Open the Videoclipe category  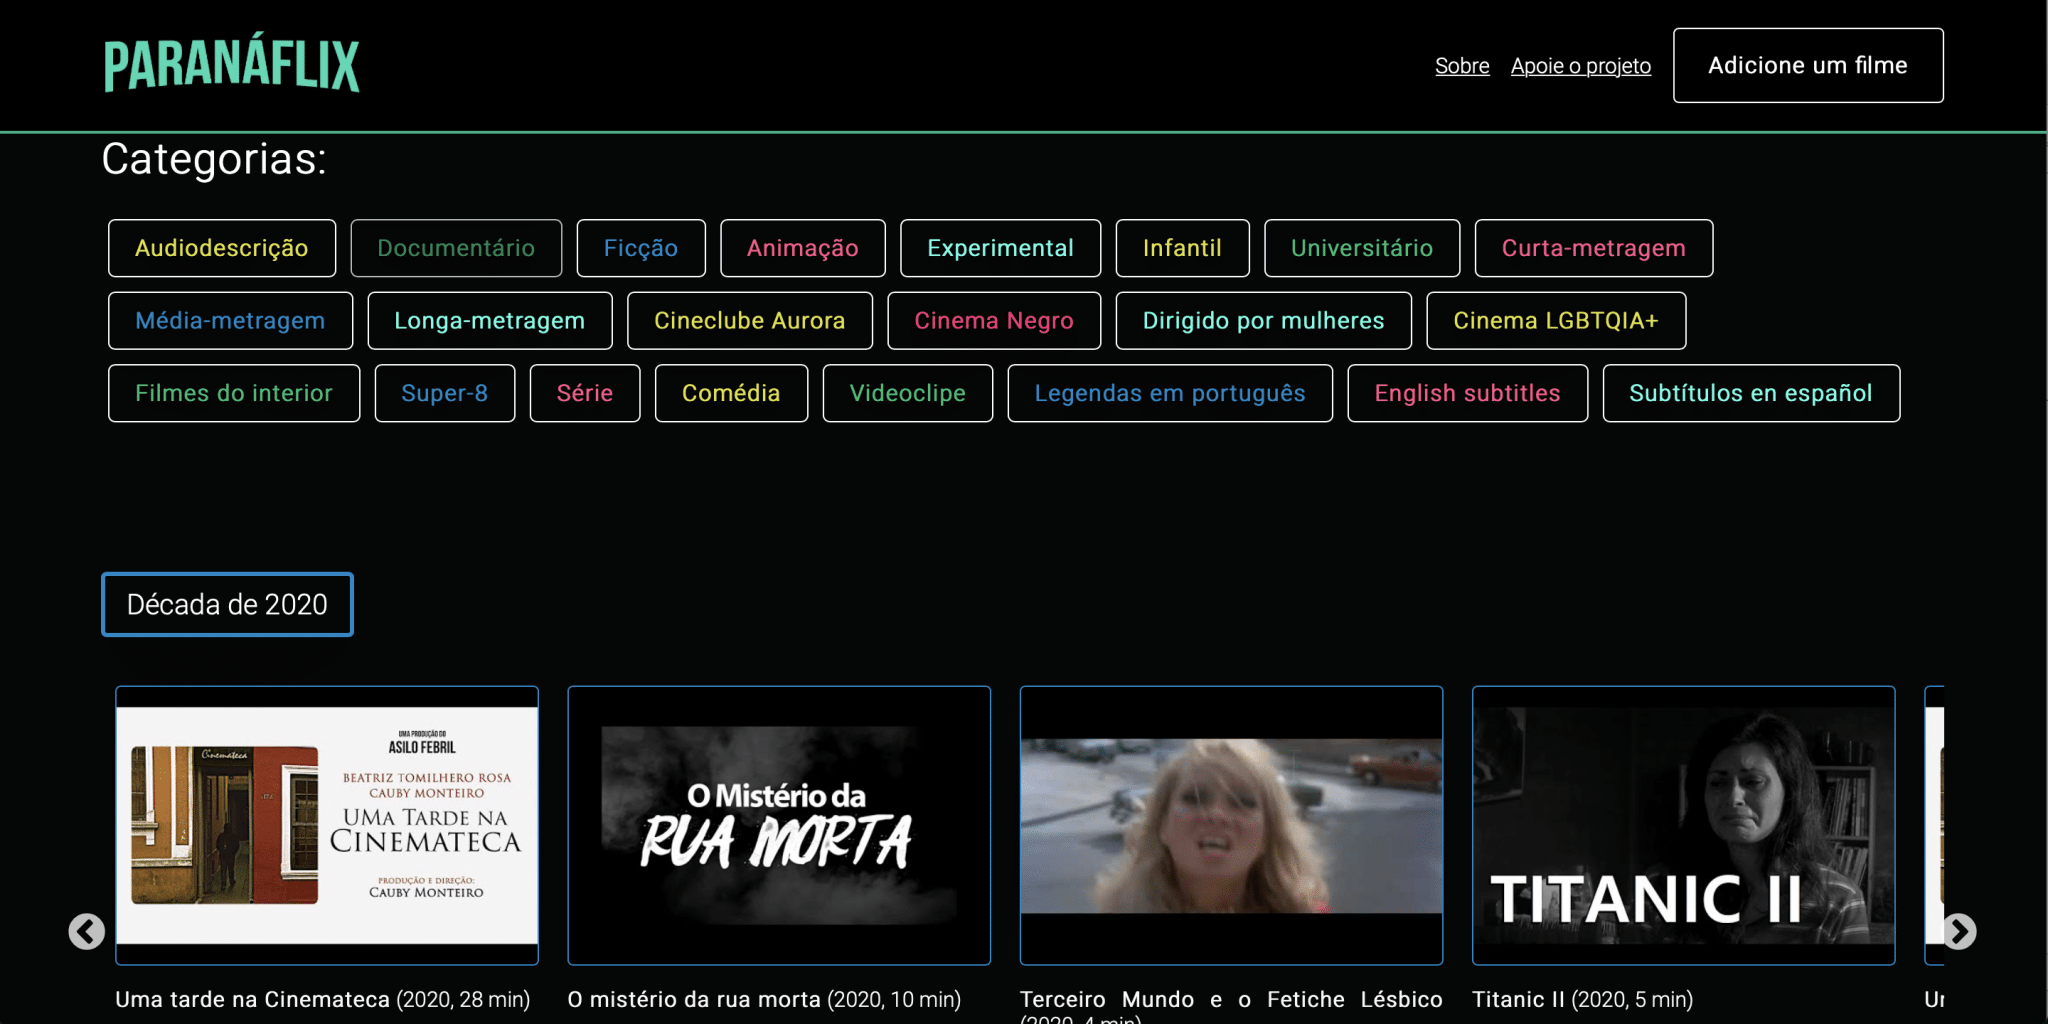(908, 393)
